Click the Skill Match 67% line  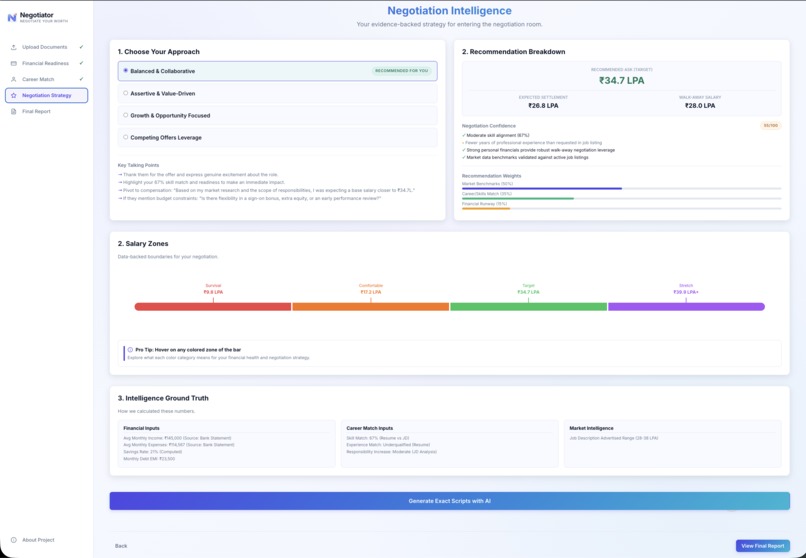coord(378,438)
